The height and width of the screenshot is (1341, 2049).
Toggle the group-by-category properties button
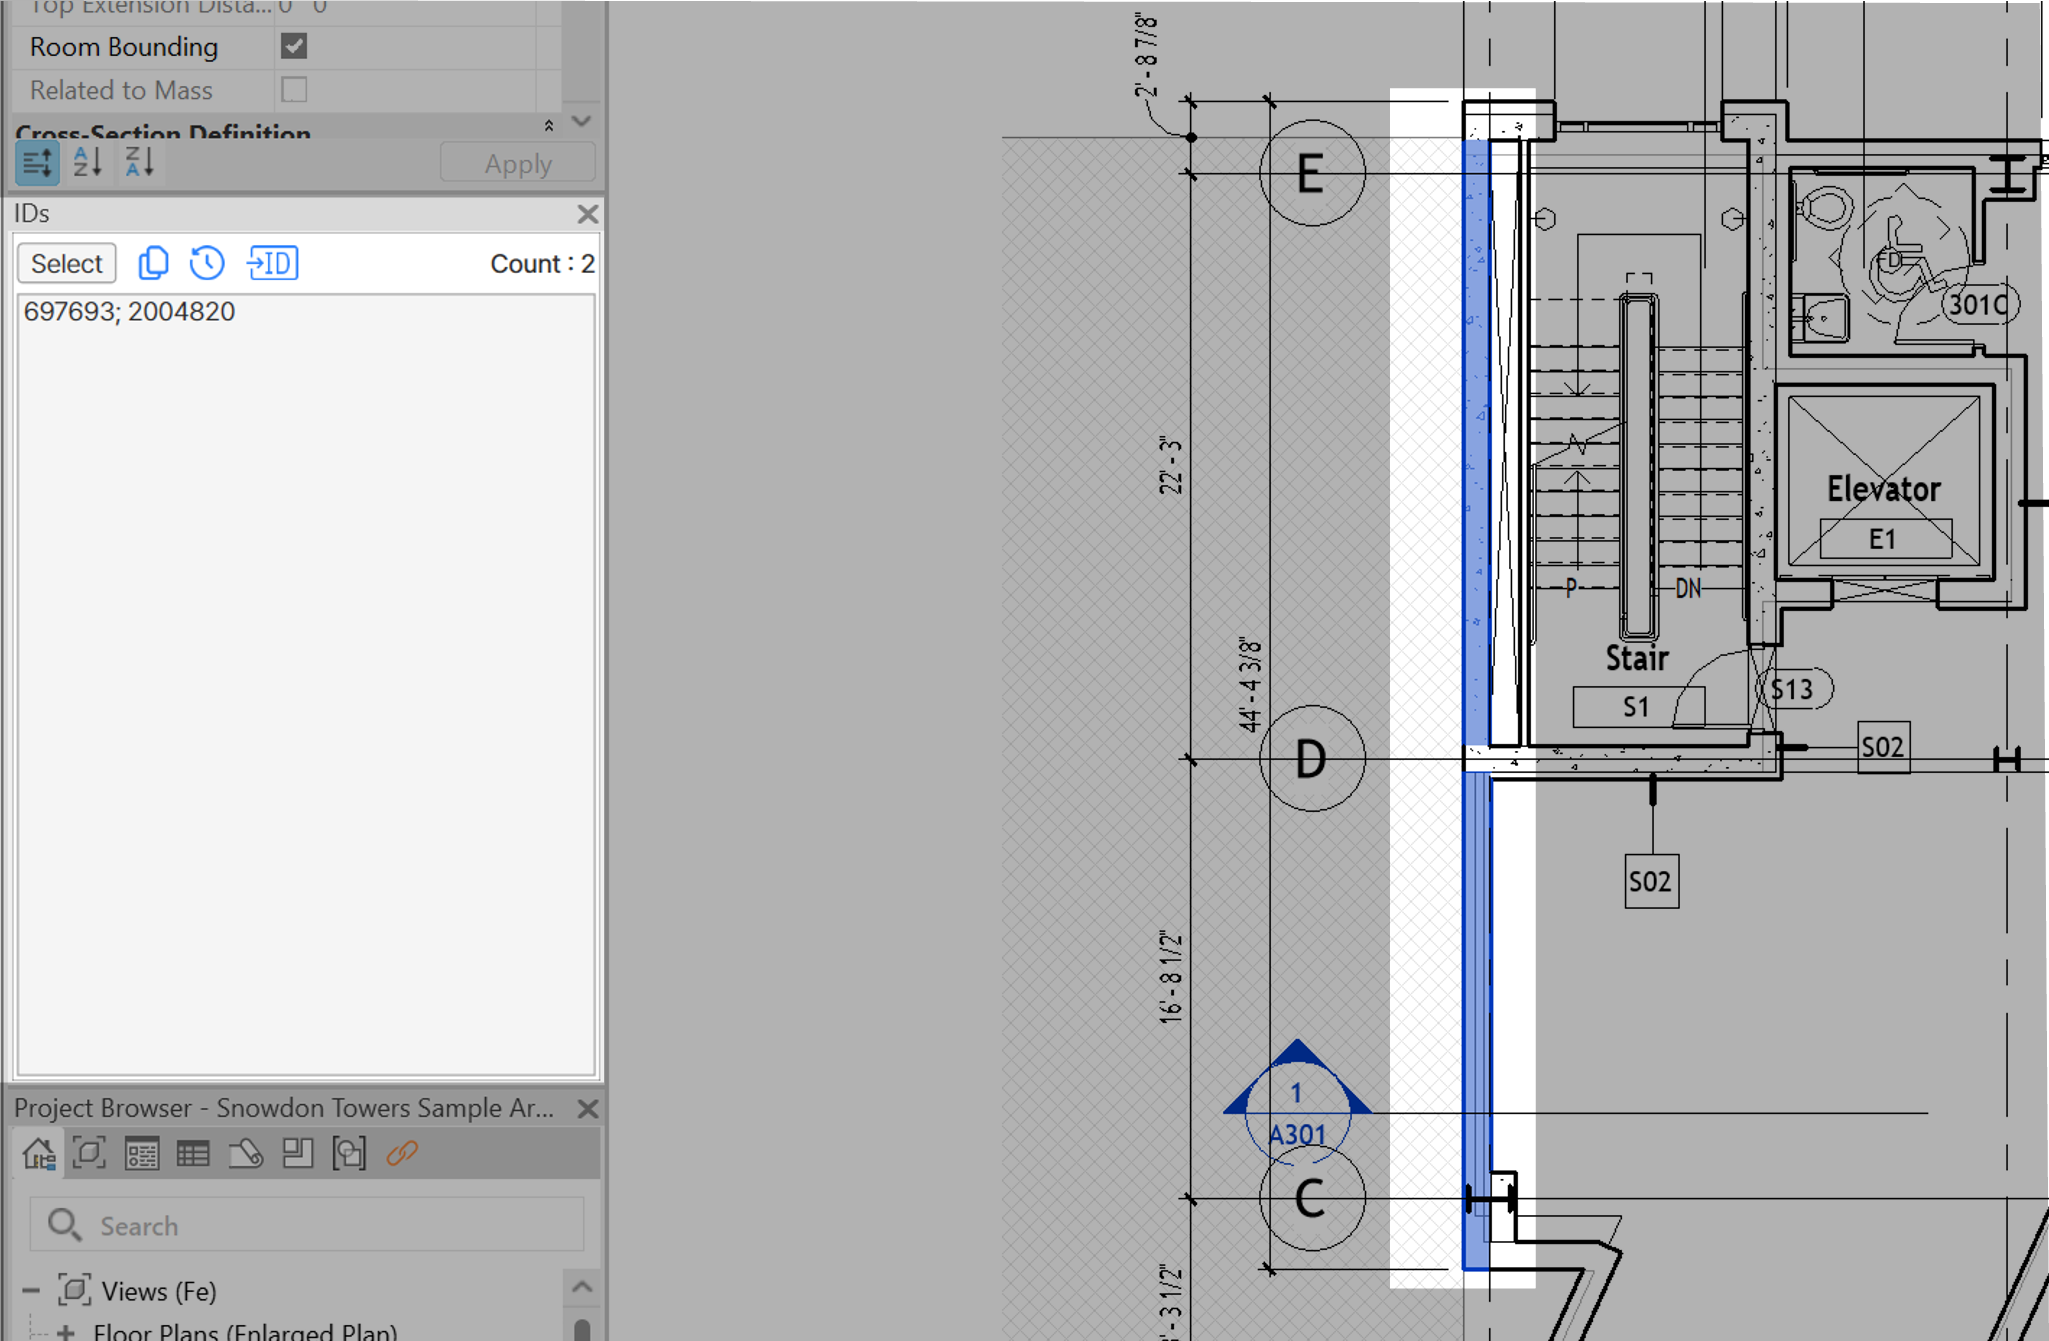(x=37, y=162)
